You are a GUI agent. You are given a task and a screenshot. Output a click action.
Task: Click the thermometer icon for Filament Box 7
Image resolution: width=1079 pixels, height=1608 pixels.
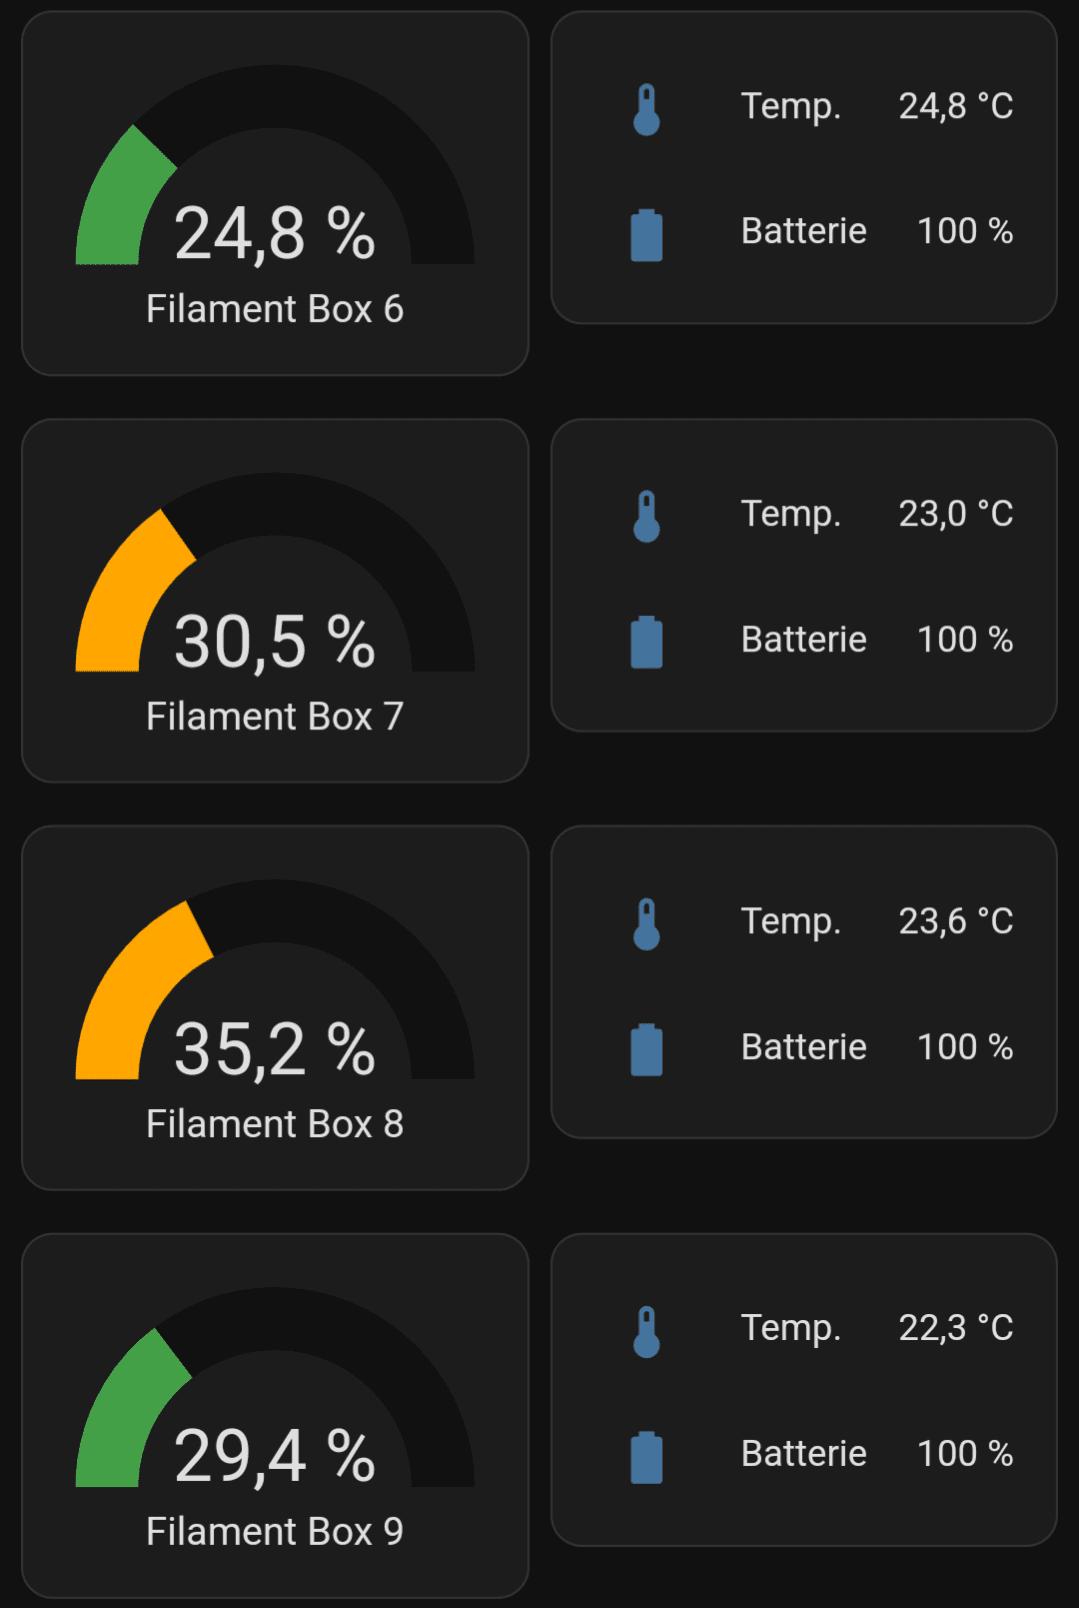647,516
